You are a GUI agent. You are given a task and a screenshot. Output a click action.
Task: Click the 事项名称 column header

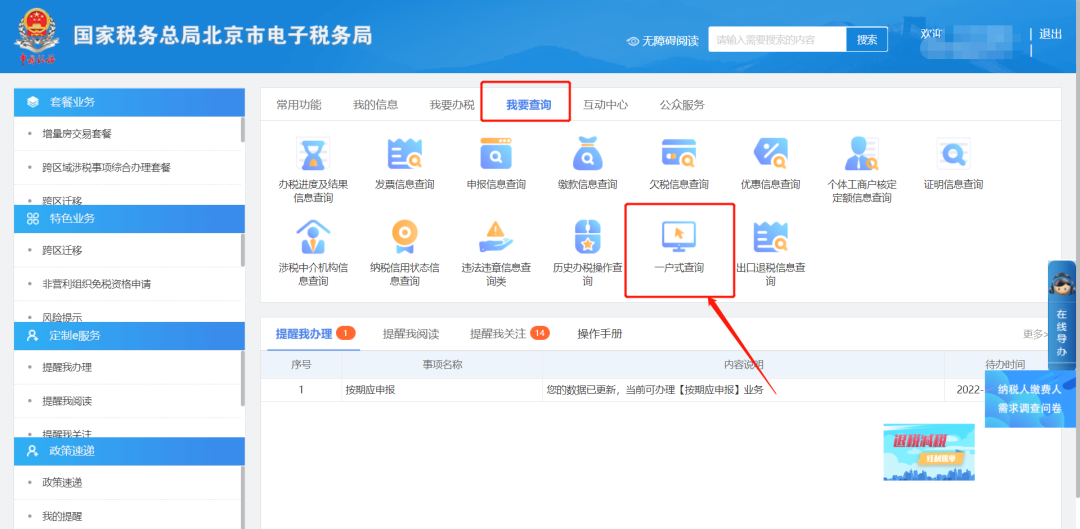(x=442, y=364)
